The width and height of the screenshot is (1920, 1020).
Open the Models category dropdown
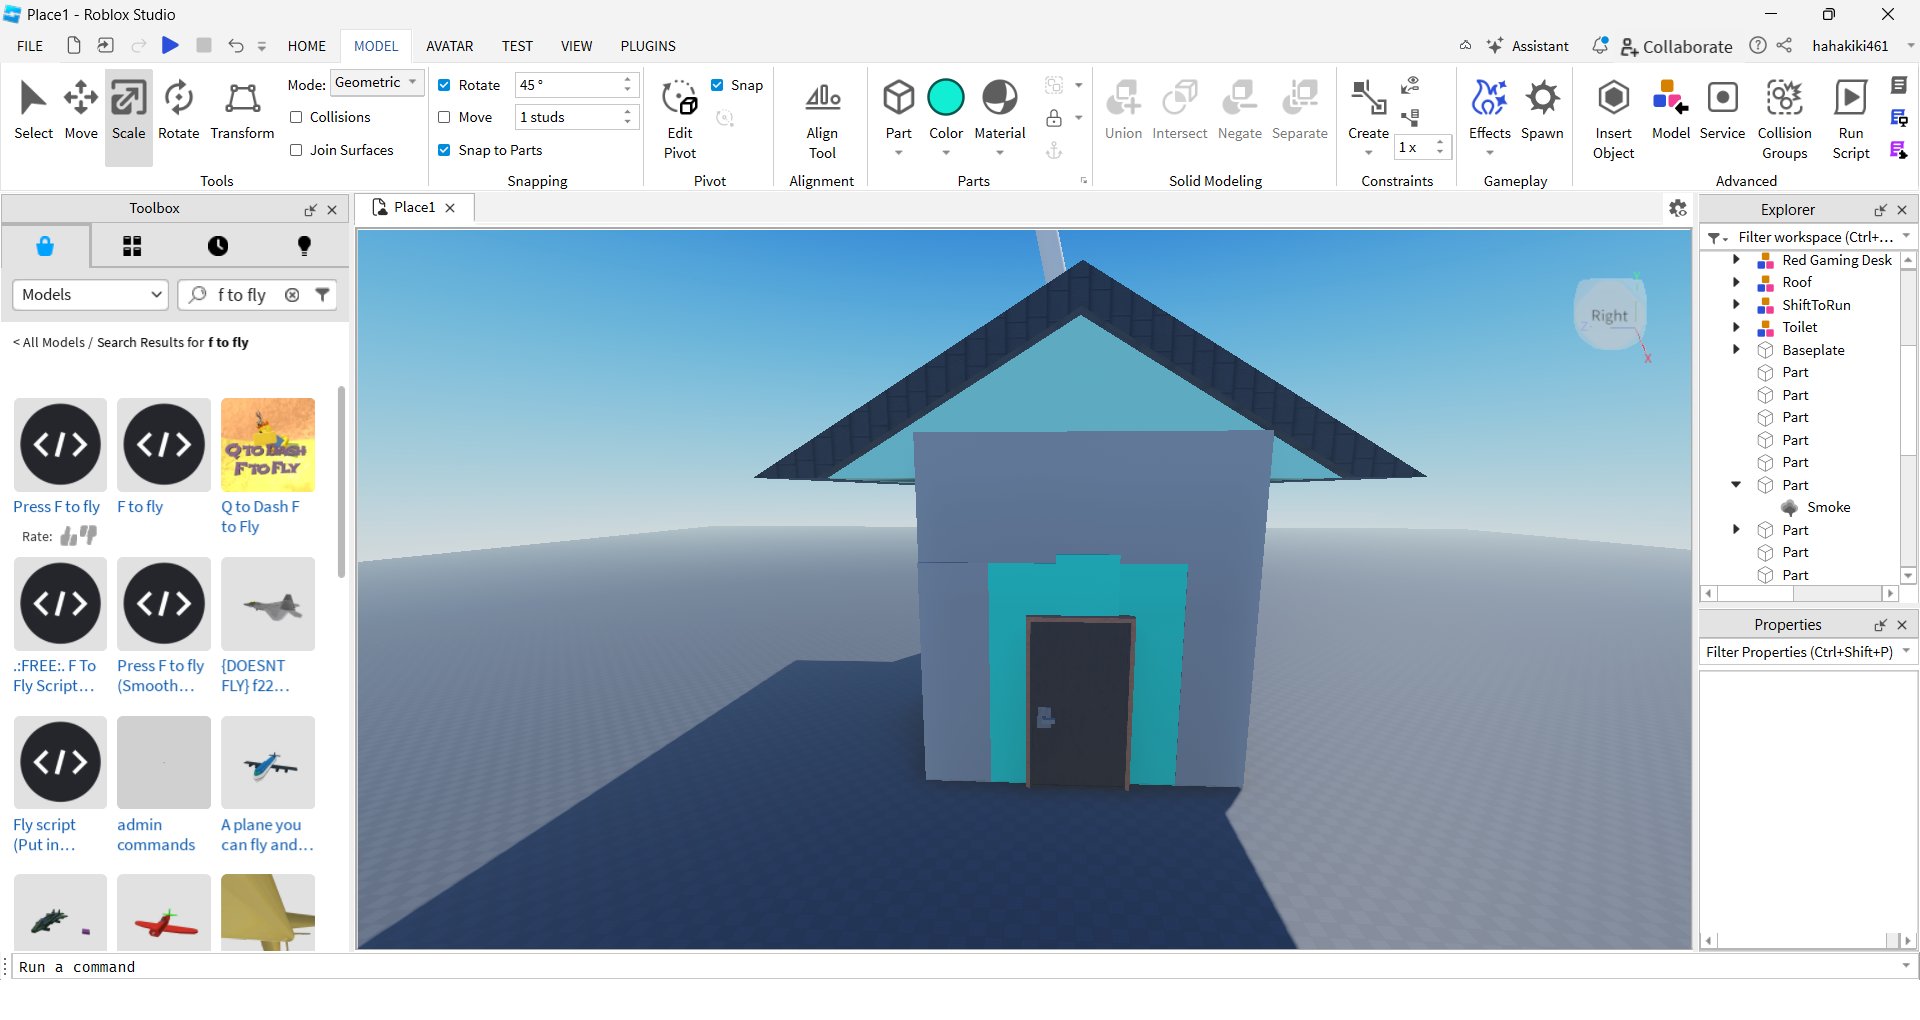[89, 295]
